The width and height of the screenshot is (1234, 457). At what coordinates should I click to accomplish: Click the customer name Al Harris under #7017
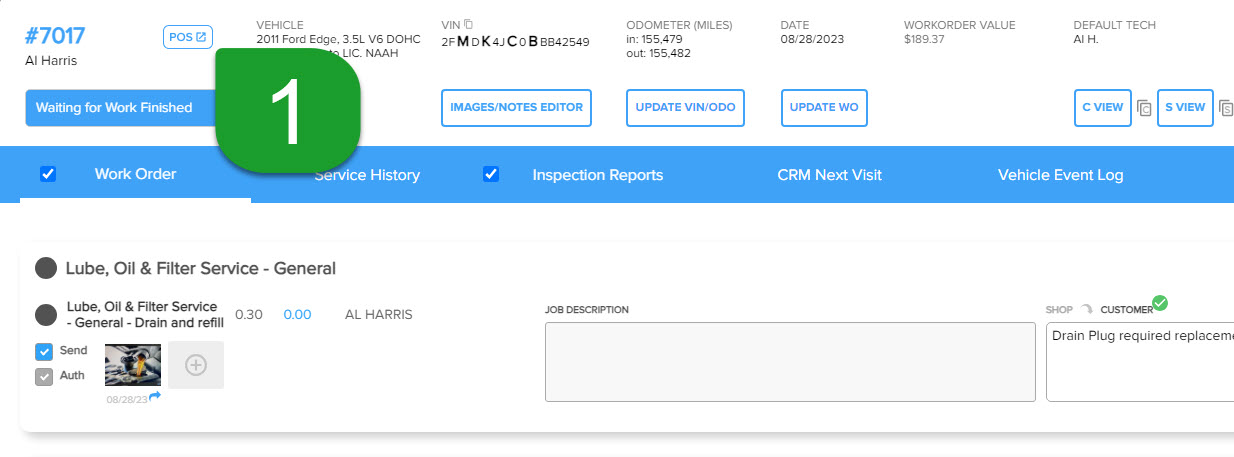(x=52, y=61)
